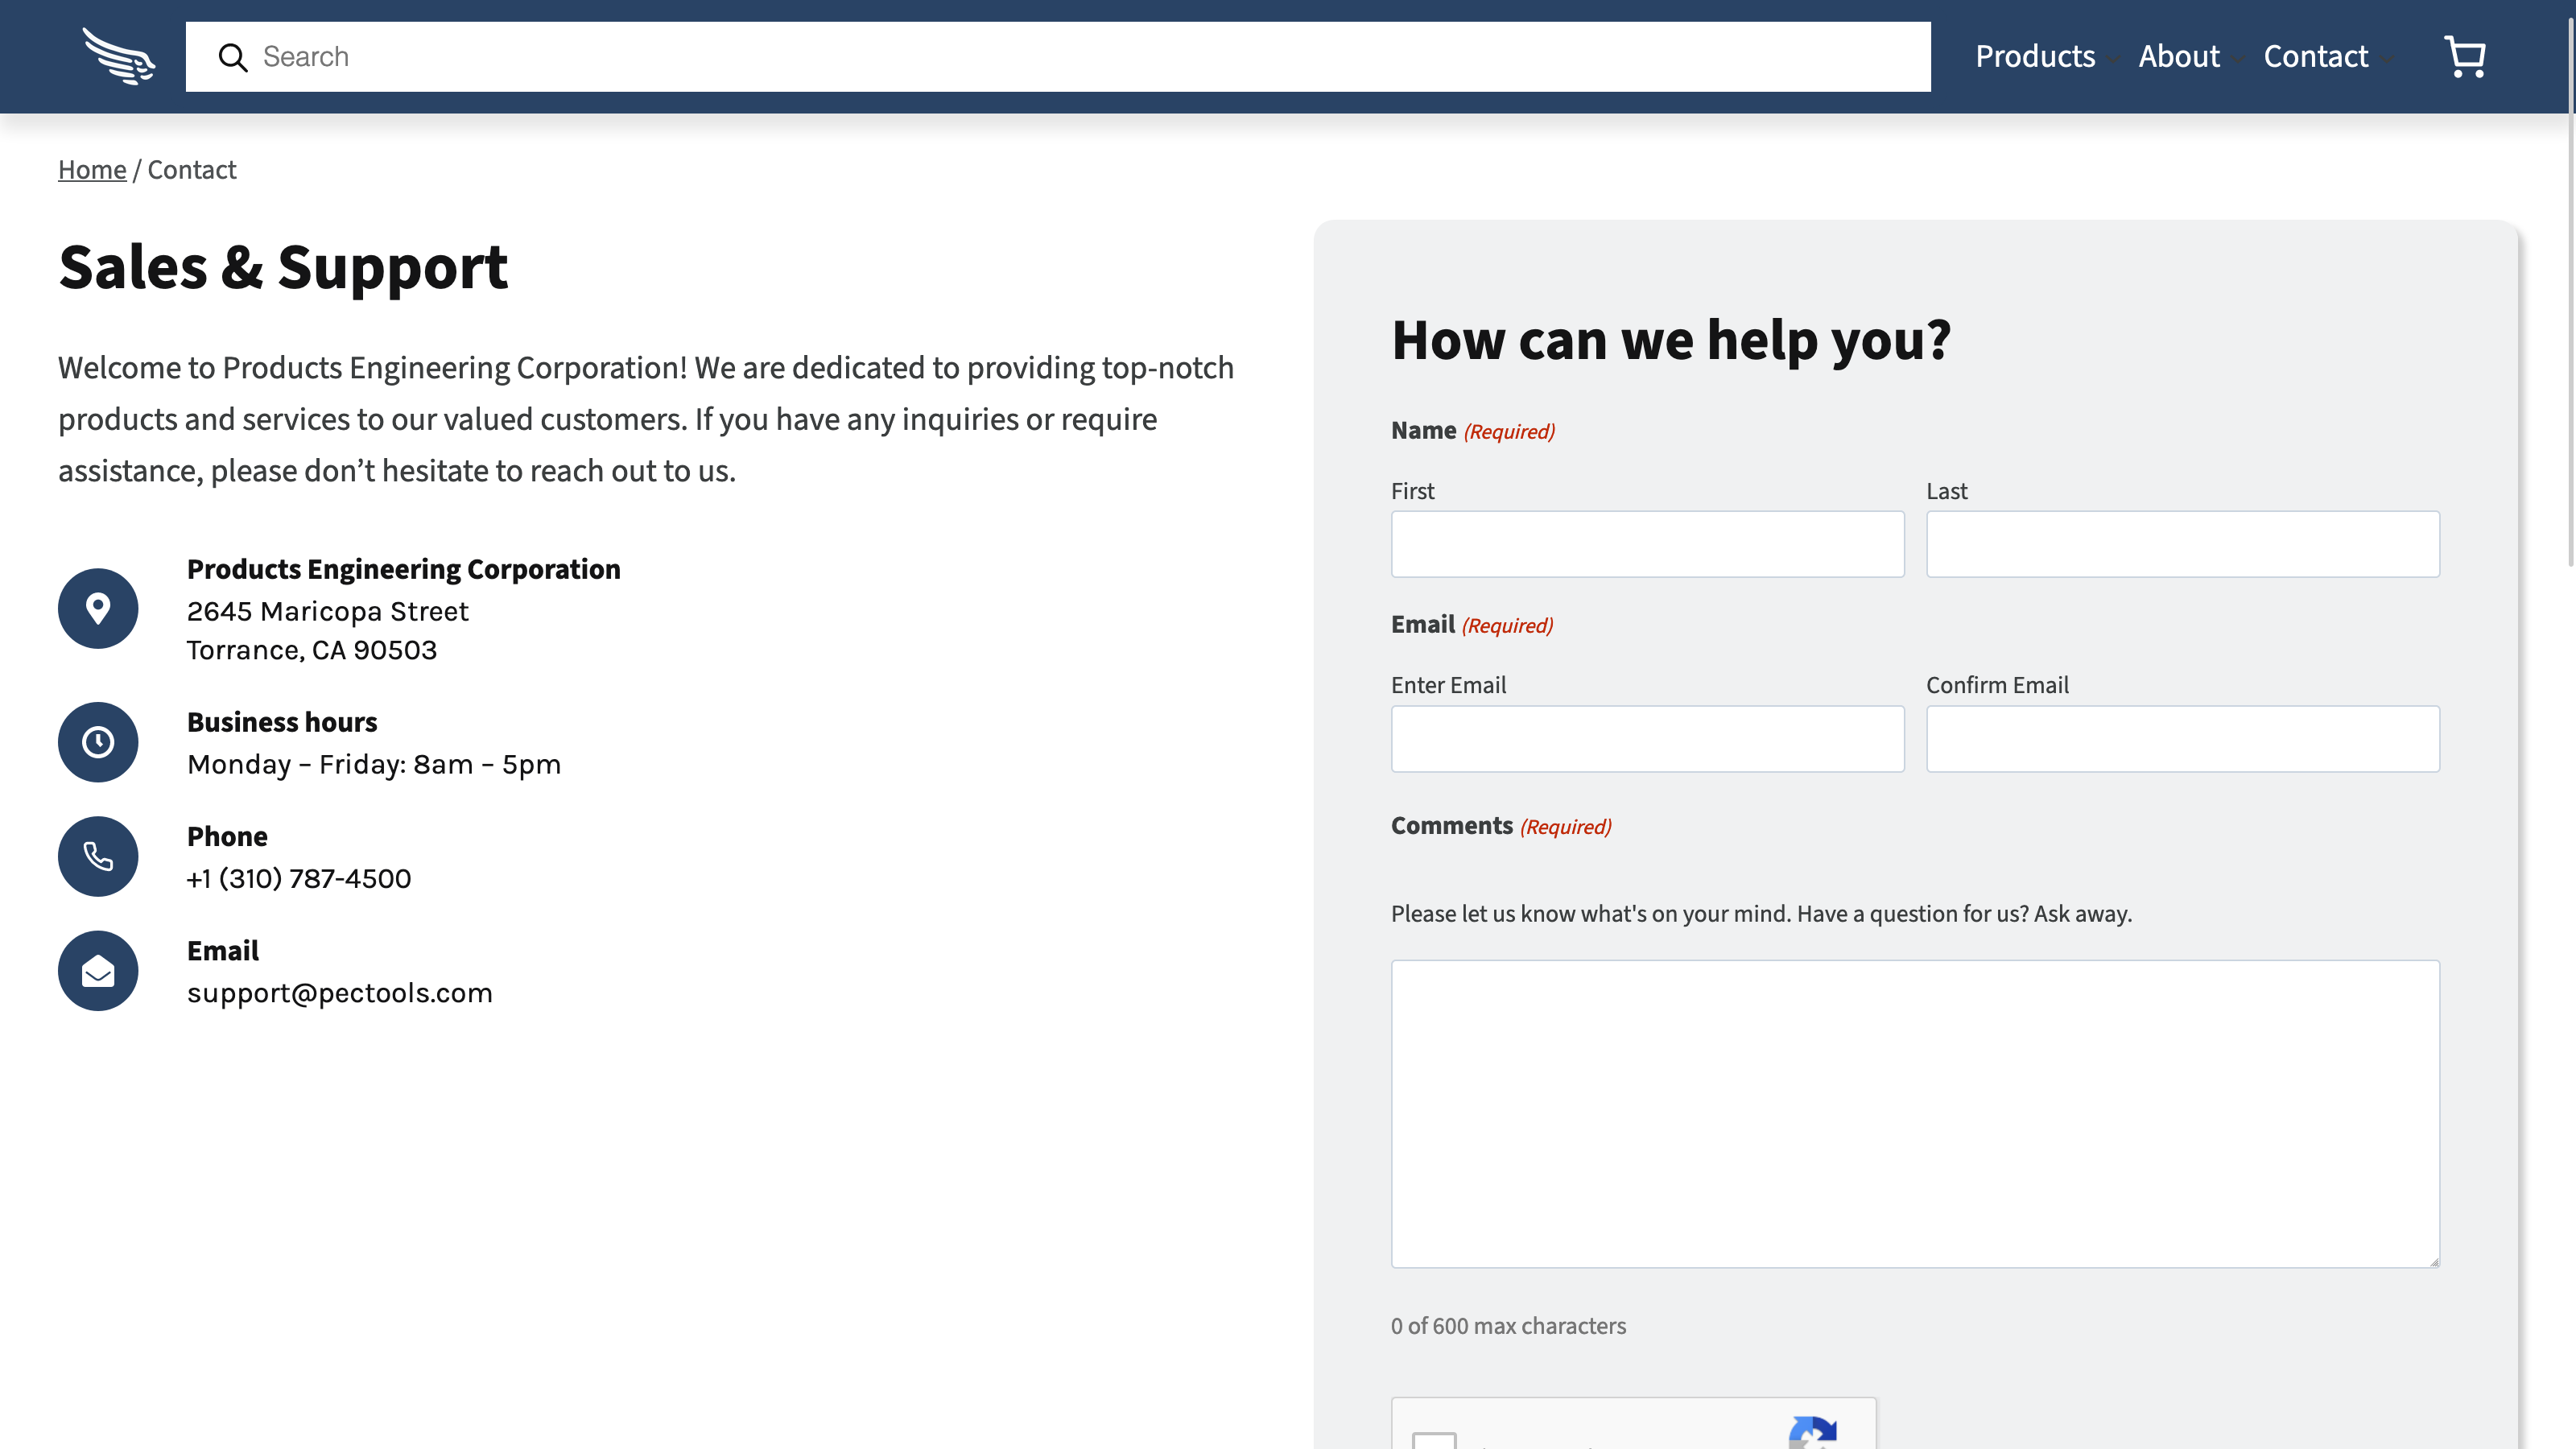
Task: Open the shopping cart
Action: 2465,57
